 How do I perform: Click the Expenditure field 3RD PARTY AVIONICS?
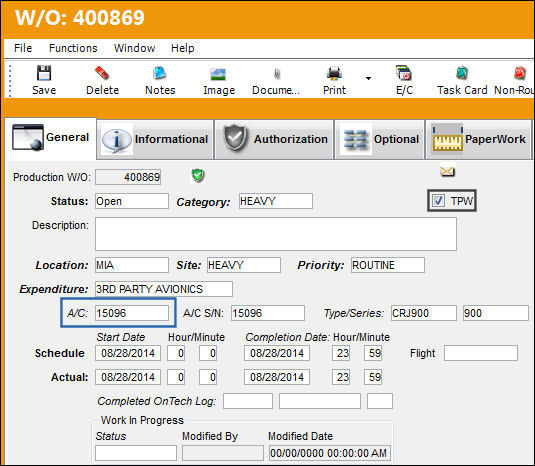(164, 289)
